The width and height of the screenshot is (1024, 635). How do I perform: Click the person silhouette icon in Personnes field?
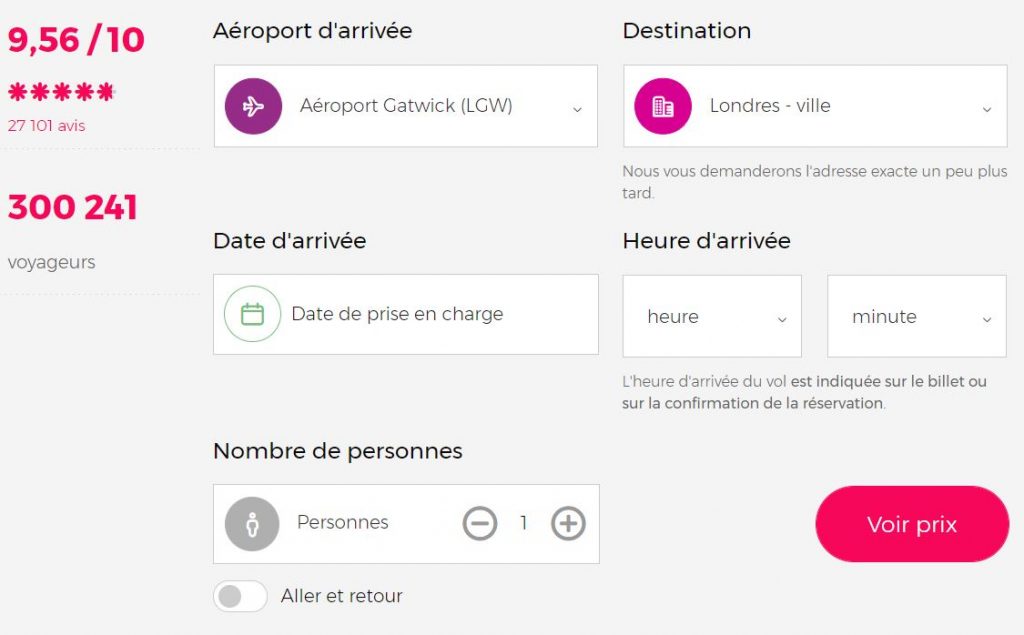pyautogui.click(x=252, y=522)
